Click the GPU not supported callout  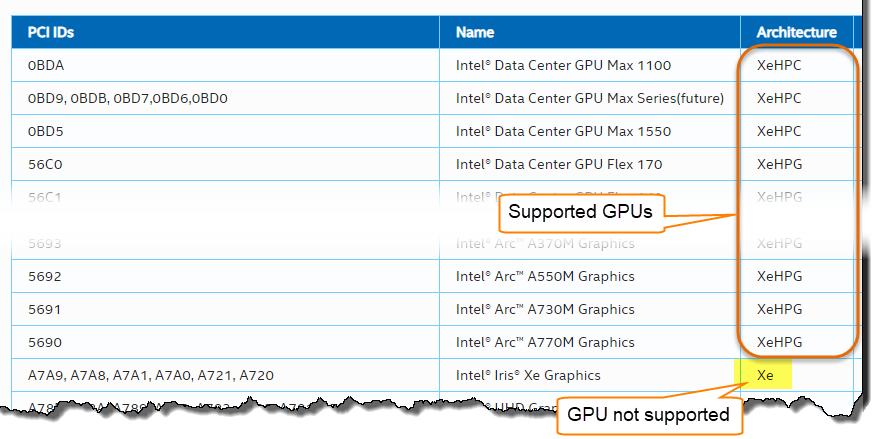(648, 414)
